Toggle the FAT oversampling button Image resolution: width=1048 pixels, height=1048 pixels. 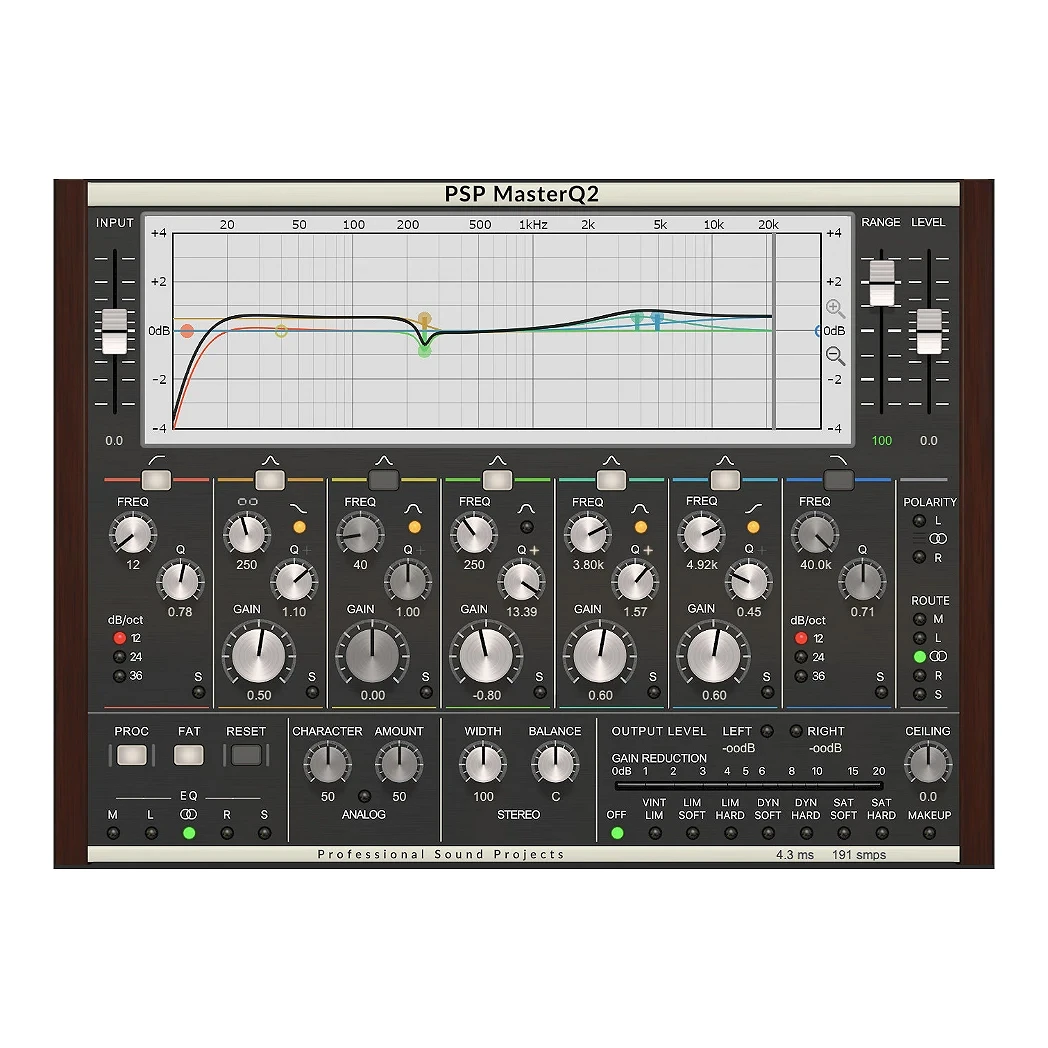189,757
